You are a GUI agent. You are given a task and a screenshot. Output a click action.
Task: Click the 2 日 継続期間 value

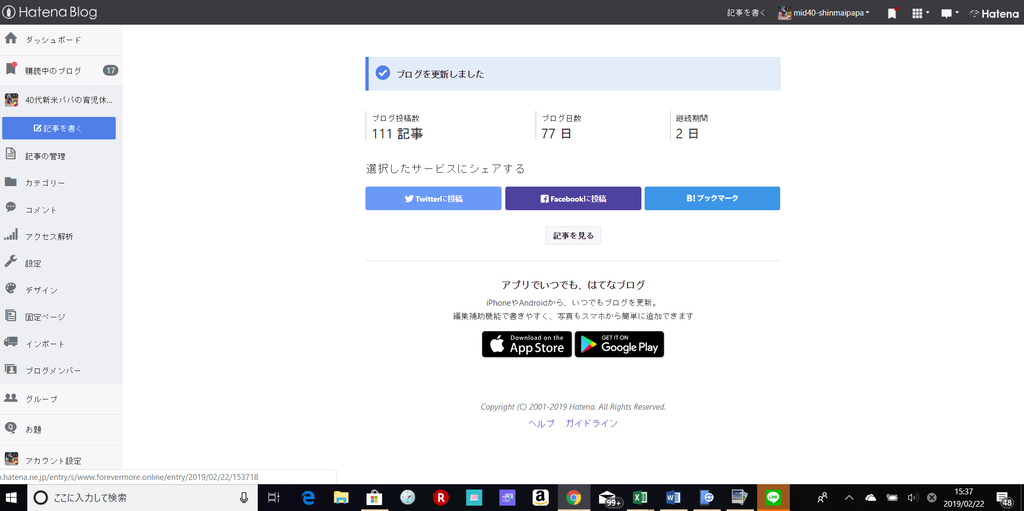coord(687,134)
